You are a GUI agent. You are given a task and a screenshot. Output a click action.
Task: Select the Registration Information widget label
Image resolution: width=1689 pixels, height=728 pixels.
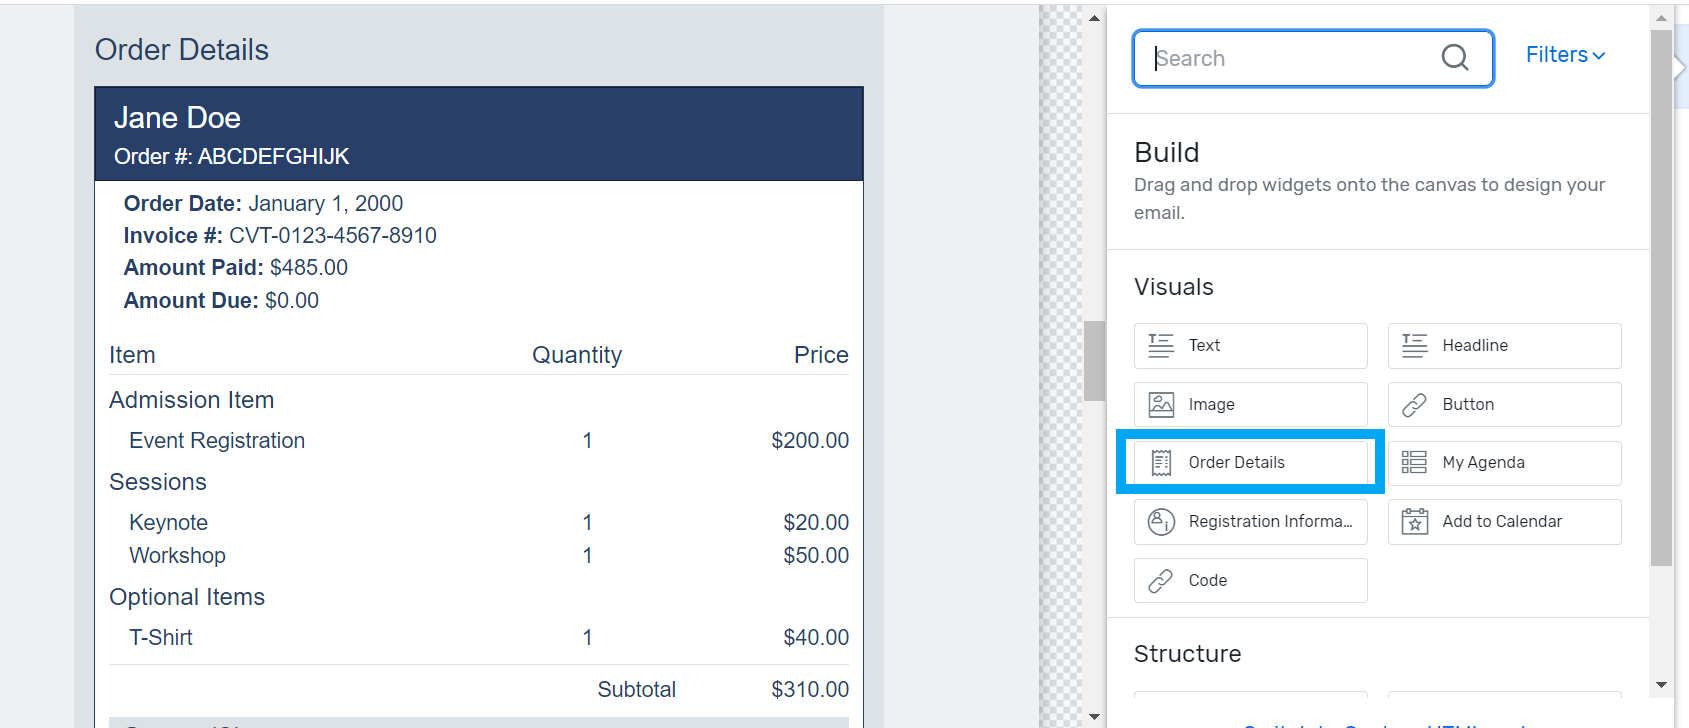click(x=1270, y=521)
